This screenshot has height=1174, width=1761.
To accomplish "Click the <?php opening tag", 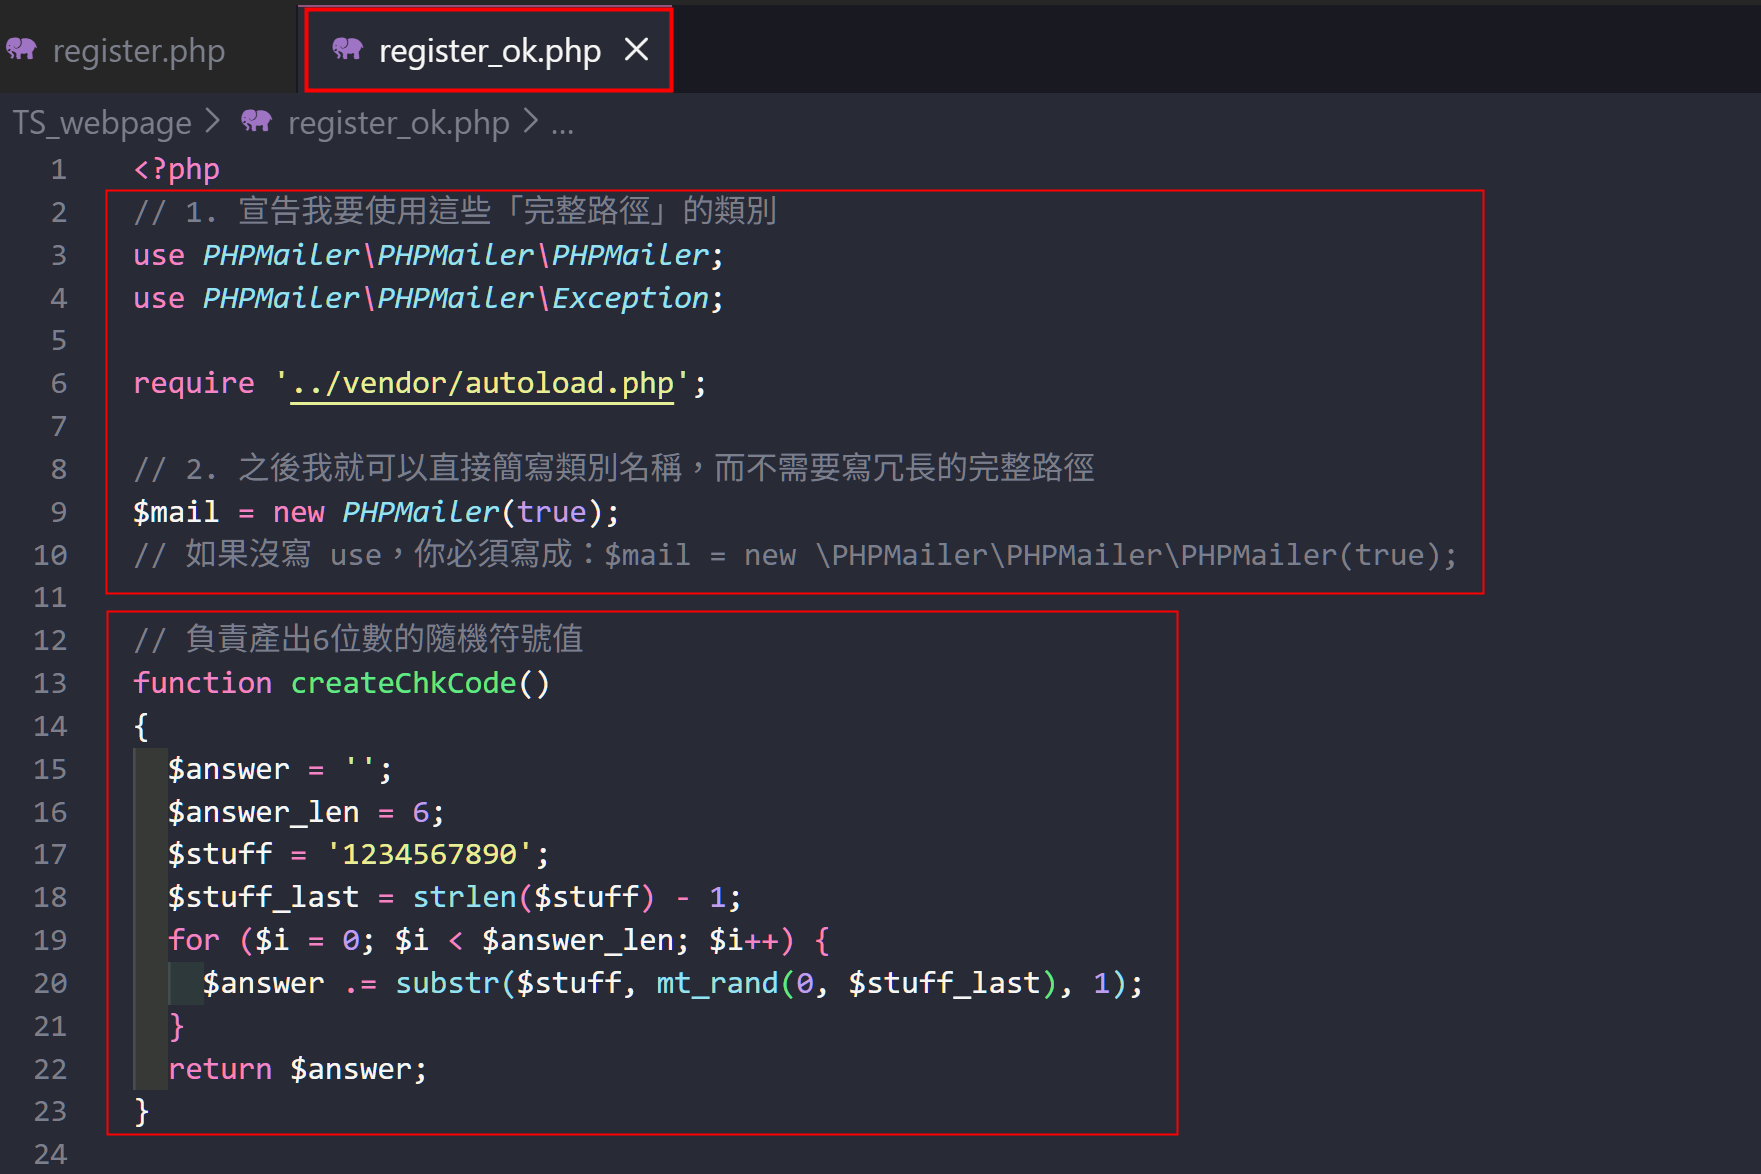I will [177, 169].
